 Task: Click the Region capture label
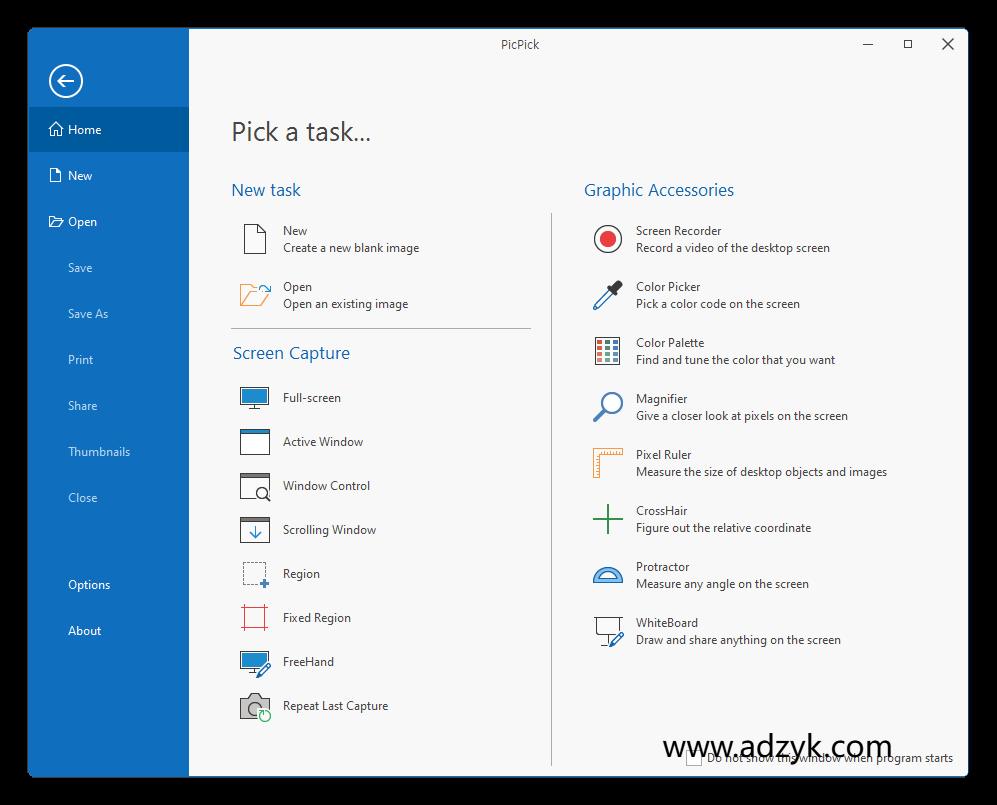point(301,574)
